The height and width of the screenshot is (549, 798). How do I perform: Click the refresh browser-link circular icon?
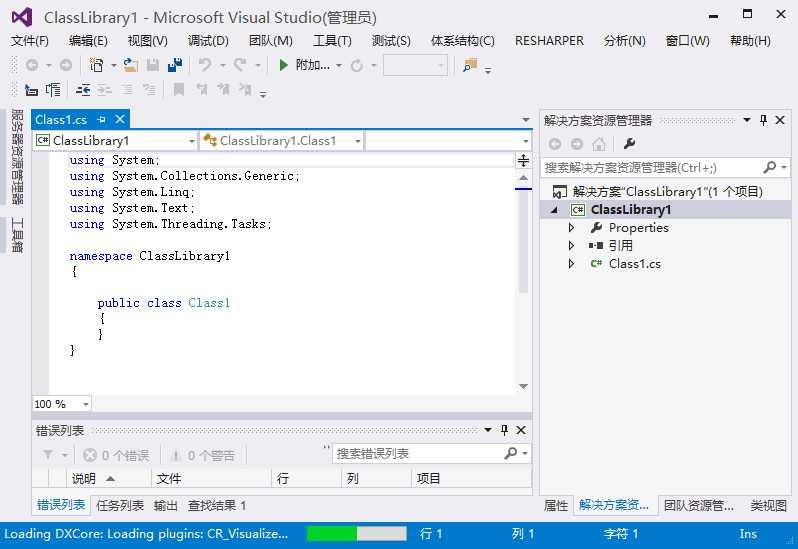click(357, 65)
